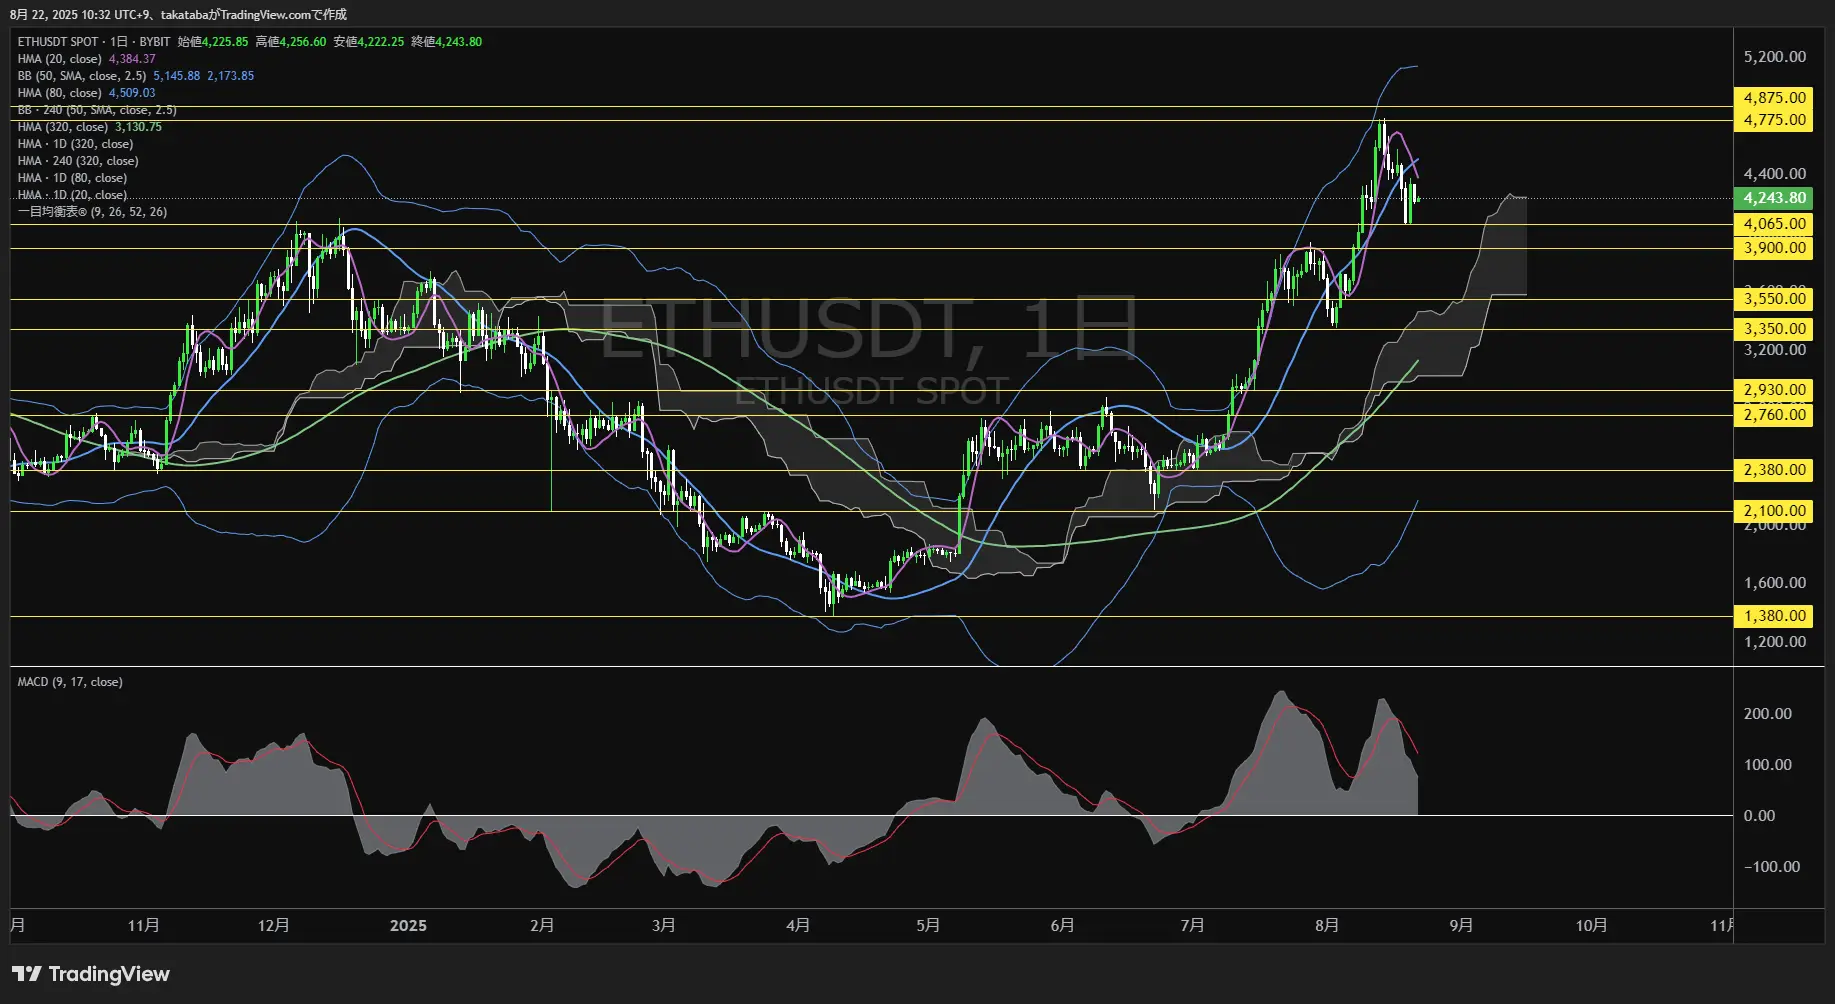Screen dimensions: 1835x1004
Task: Click the 始値 4,225.85 open value
Action: click(213, 42)
